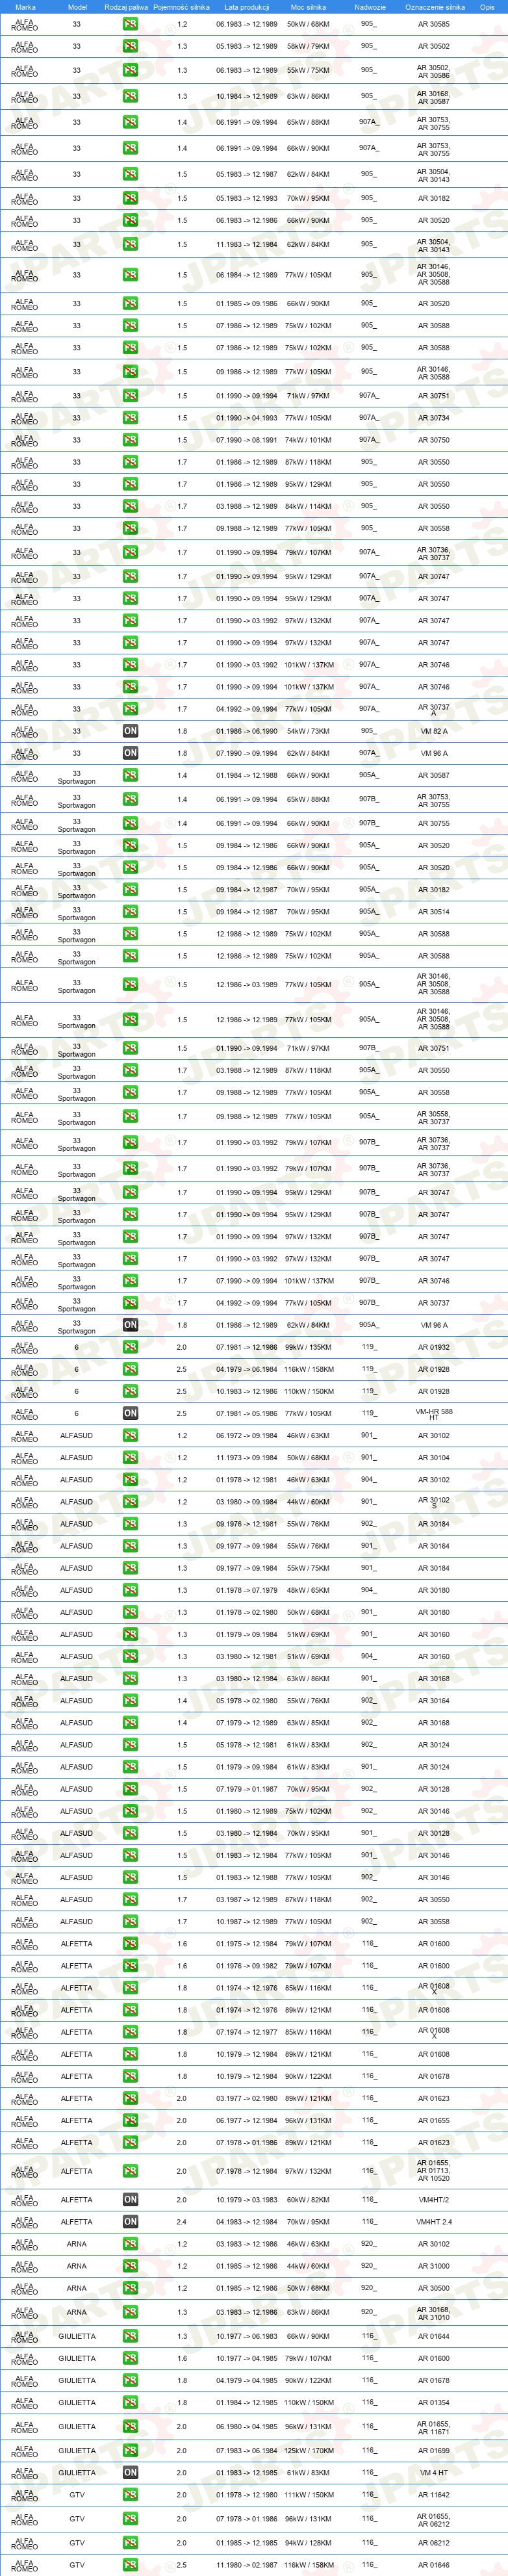Click the PB petrol icon in the ARNA AR 30500 row
Screen dimensions: 508x2576
tap(130, 2287)
